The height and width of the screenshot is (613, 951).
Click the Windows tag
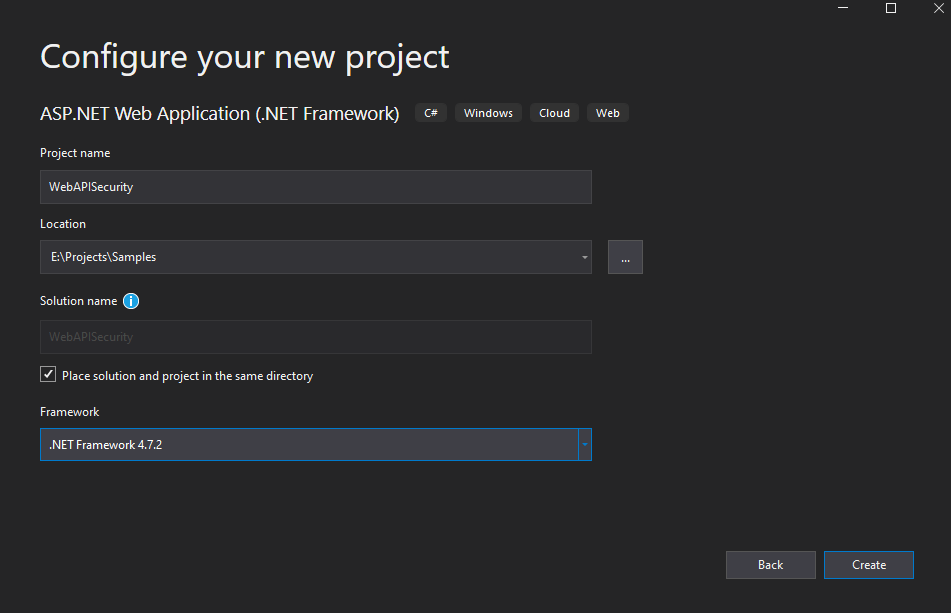488,113
